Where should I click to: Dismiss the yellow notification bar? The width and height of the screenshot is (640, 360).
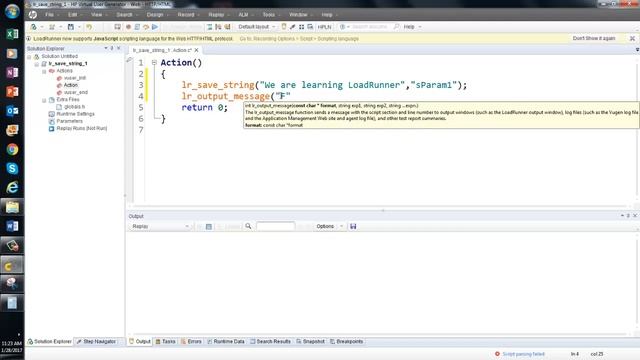coord(632,38)
